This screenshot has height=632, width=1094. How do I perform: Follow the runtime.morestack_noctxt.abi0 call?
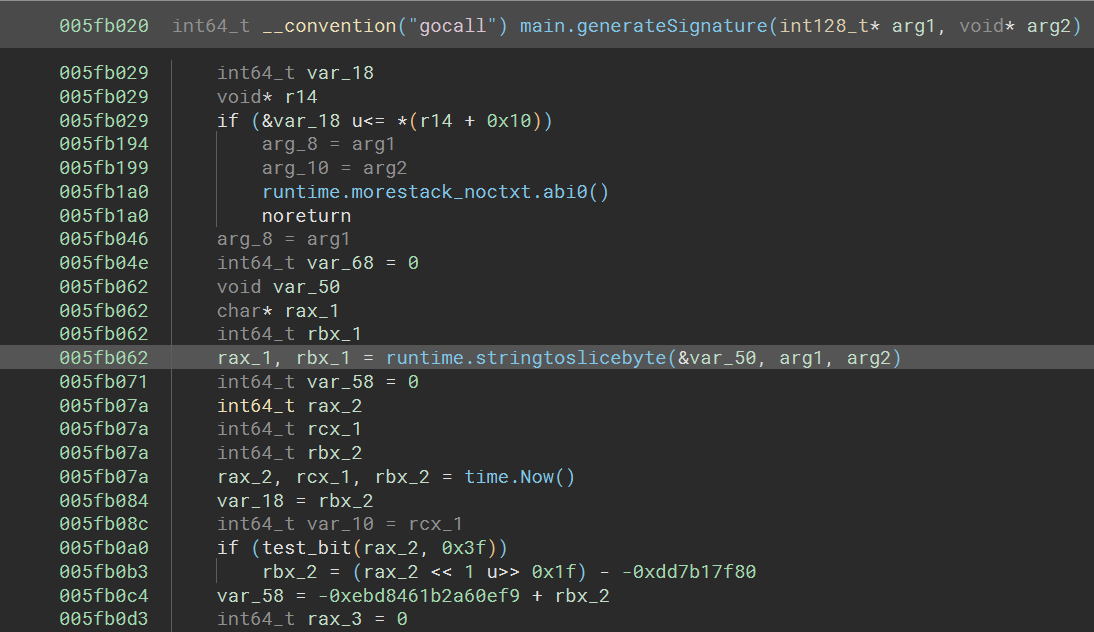click(435, 192)
